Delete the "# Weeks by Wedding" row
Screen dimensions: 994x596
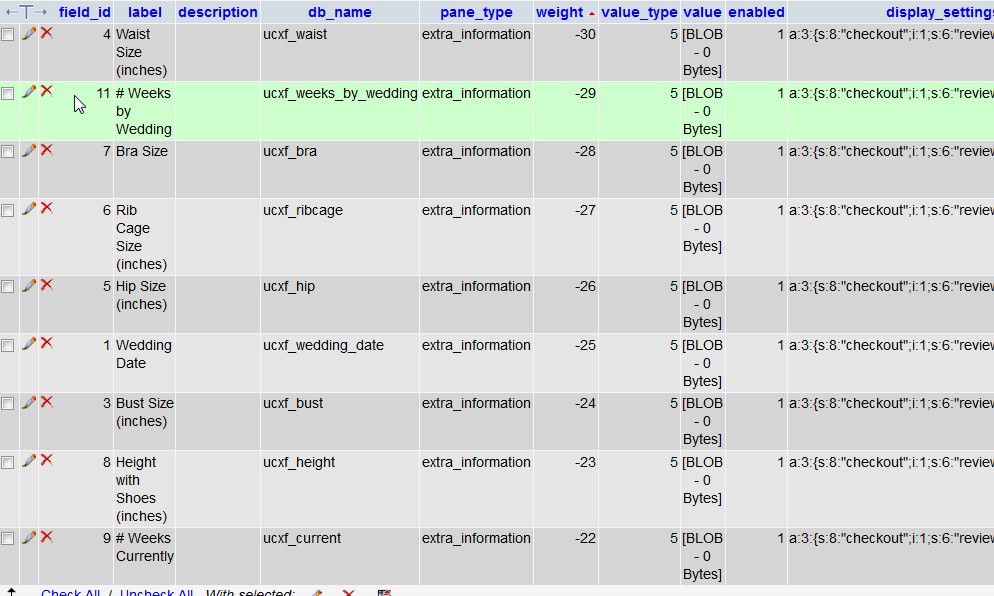[x=46, y=92]
